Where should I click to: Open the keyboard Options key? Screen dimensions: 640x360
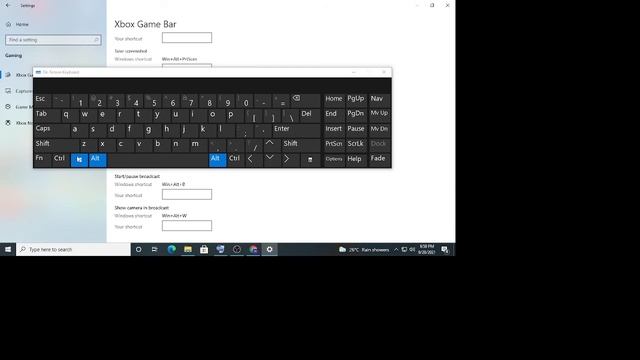(x=334, y=160)
